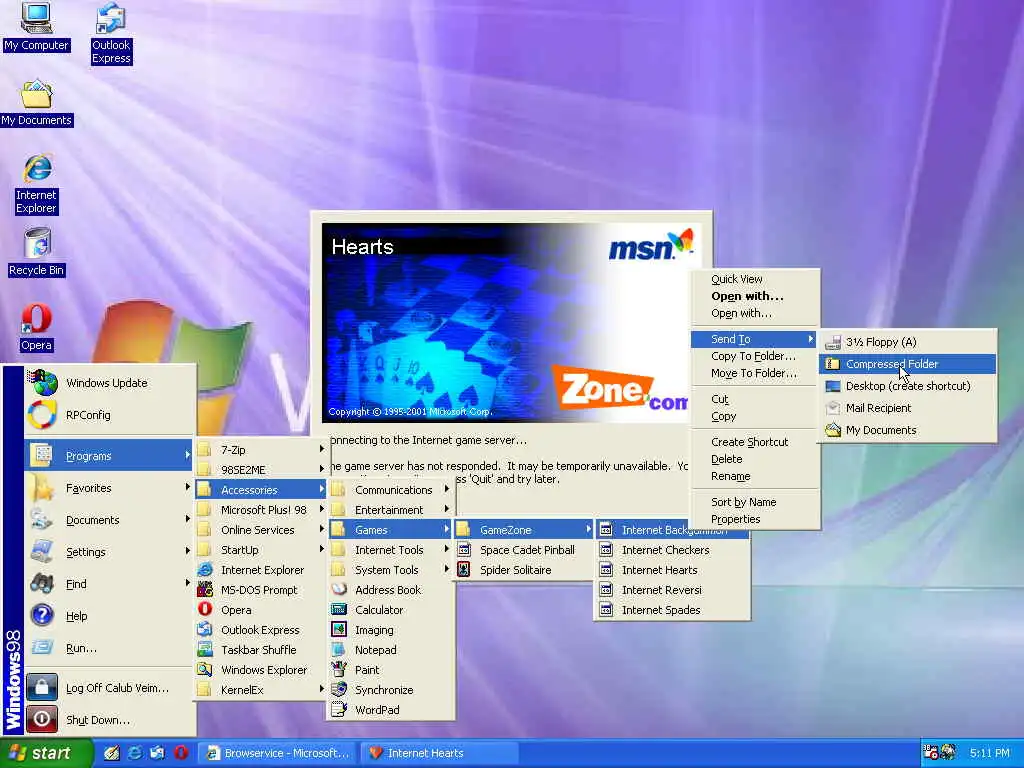Expand the KernelEx program folder

click(261, 690)
